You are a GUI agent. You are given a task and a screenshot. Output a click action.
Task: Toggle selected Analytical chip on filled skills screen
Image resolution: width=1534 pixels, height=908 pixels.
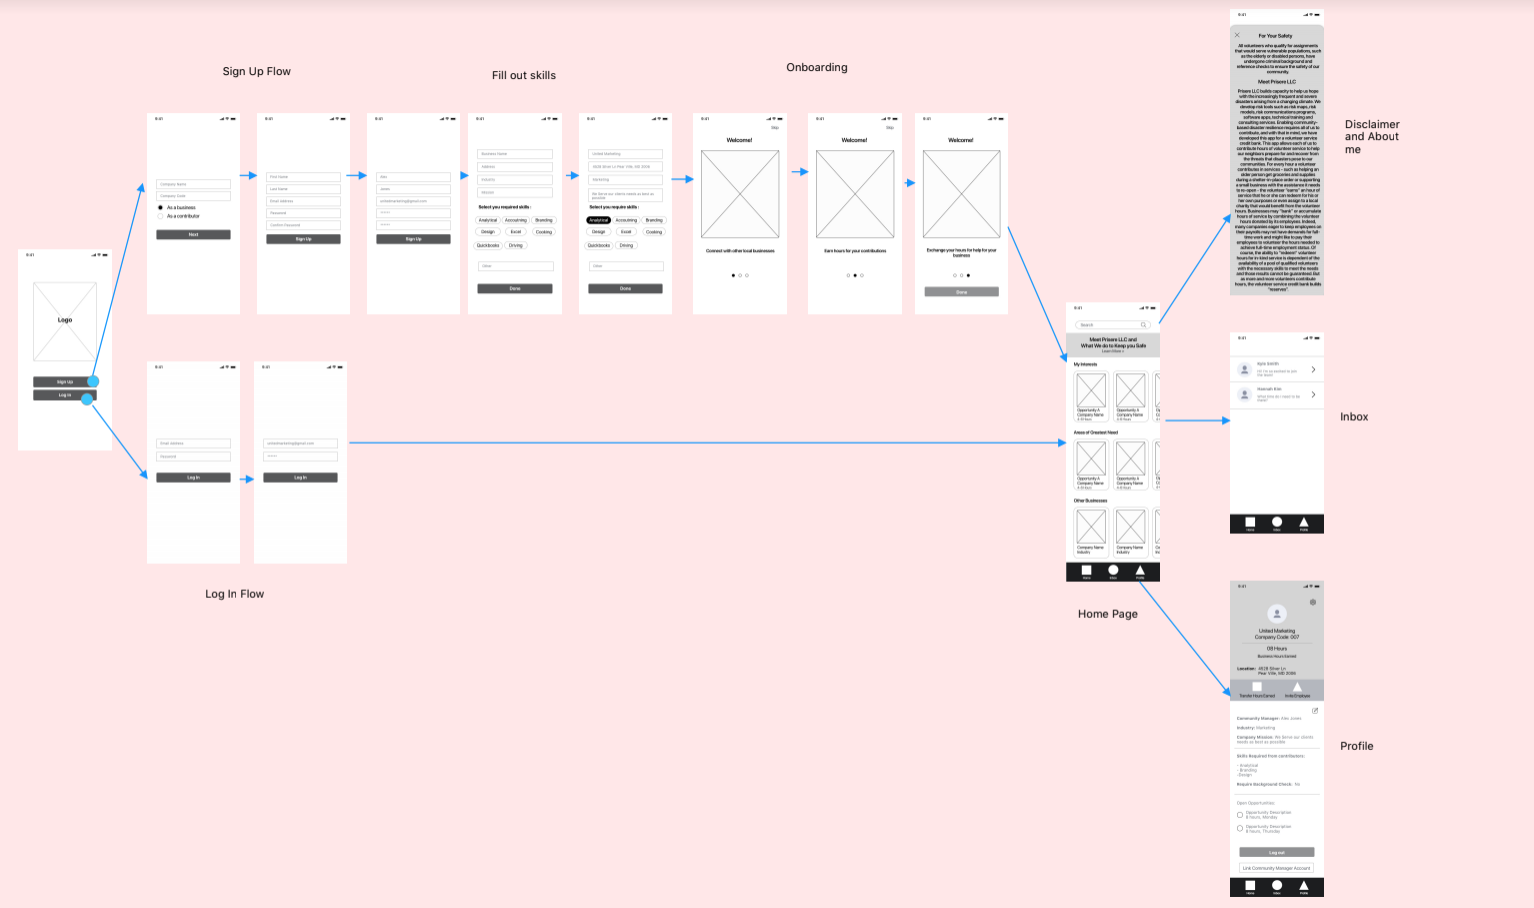(x=598, y=220)
